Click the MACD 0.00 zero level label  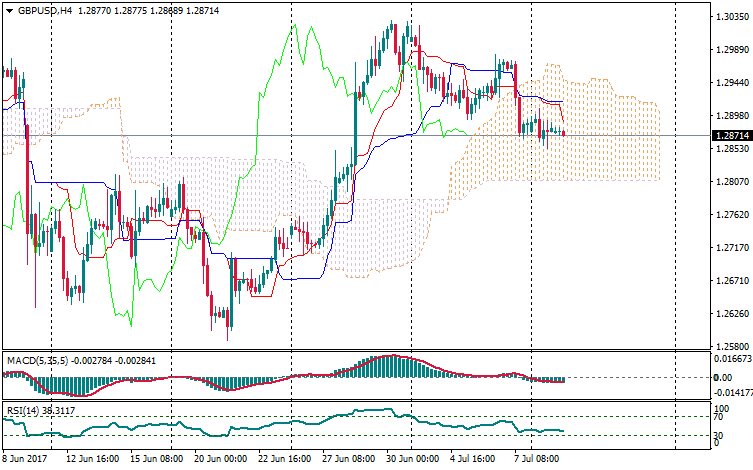pos(720,378)
